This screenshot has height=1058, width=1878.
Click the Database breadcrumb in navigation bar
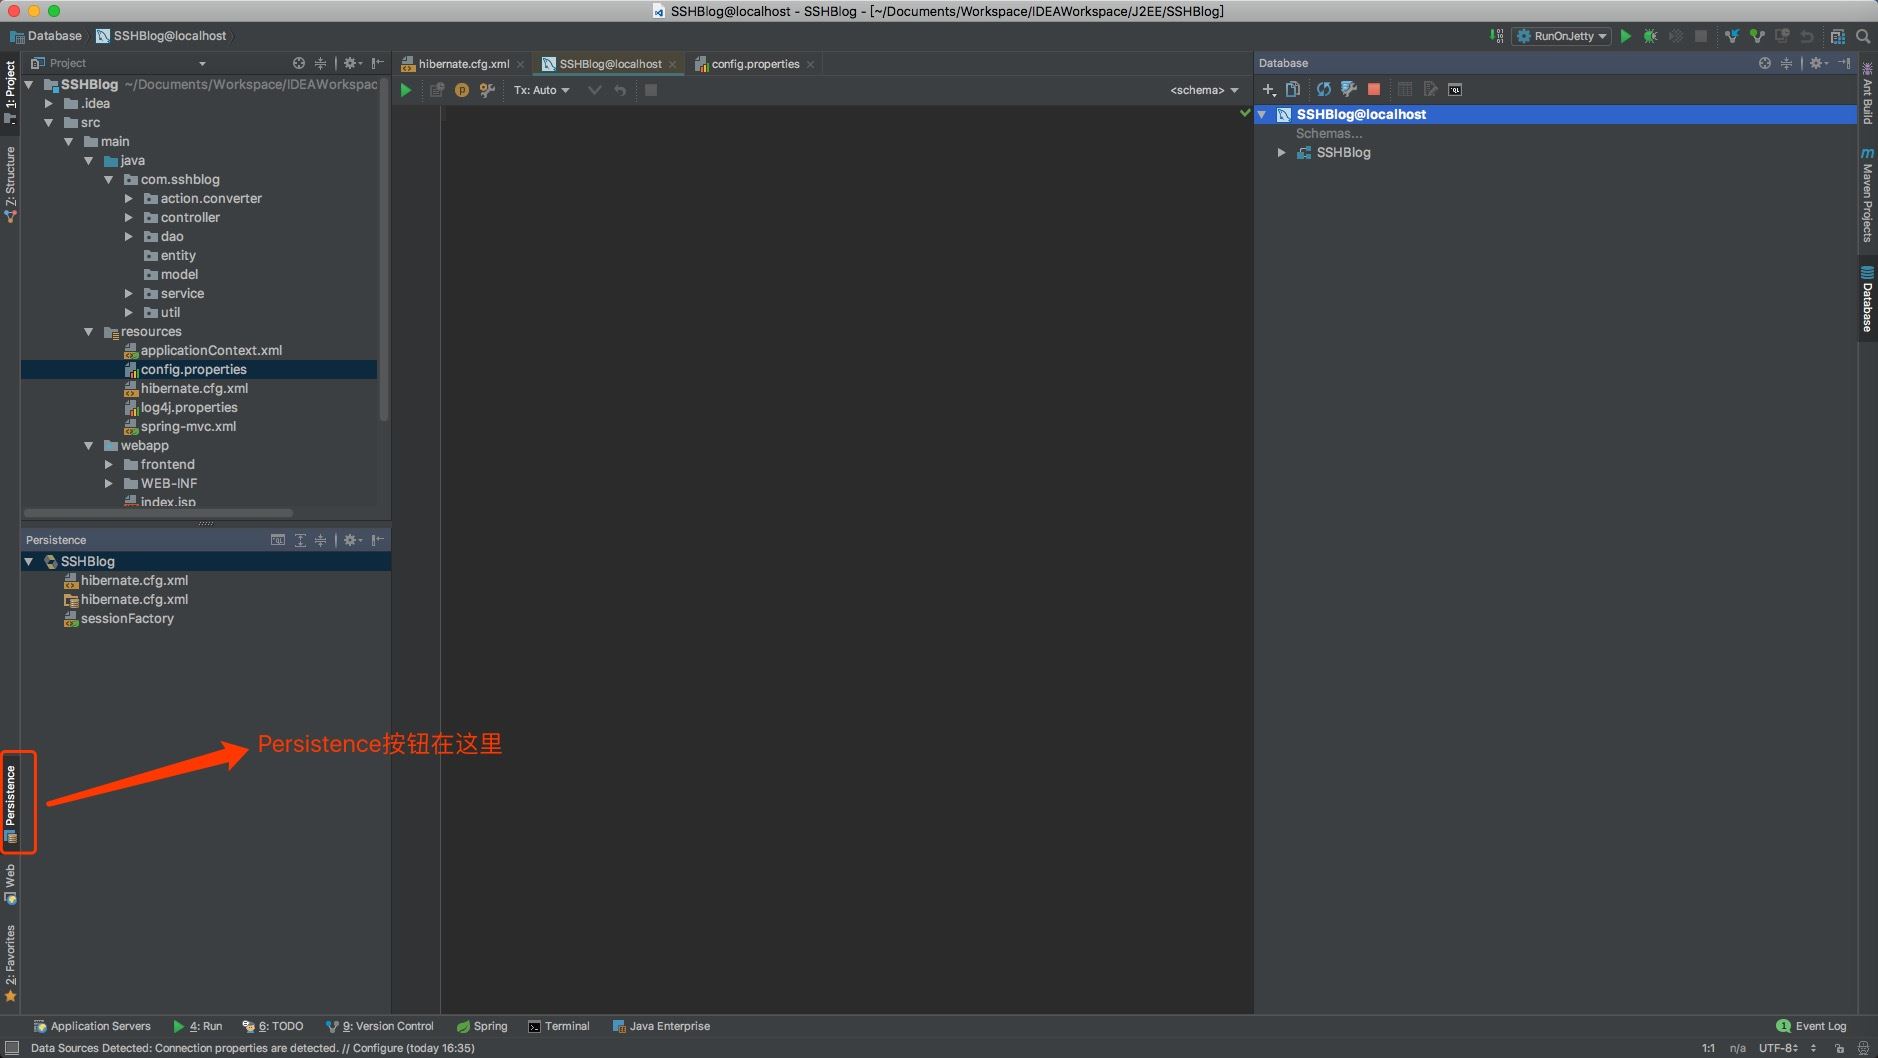(x=46, y=36)
